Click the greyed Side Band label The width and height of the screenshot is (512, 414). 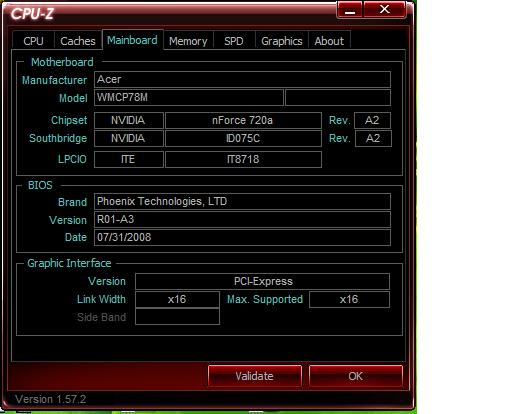(x=102, y=317)
